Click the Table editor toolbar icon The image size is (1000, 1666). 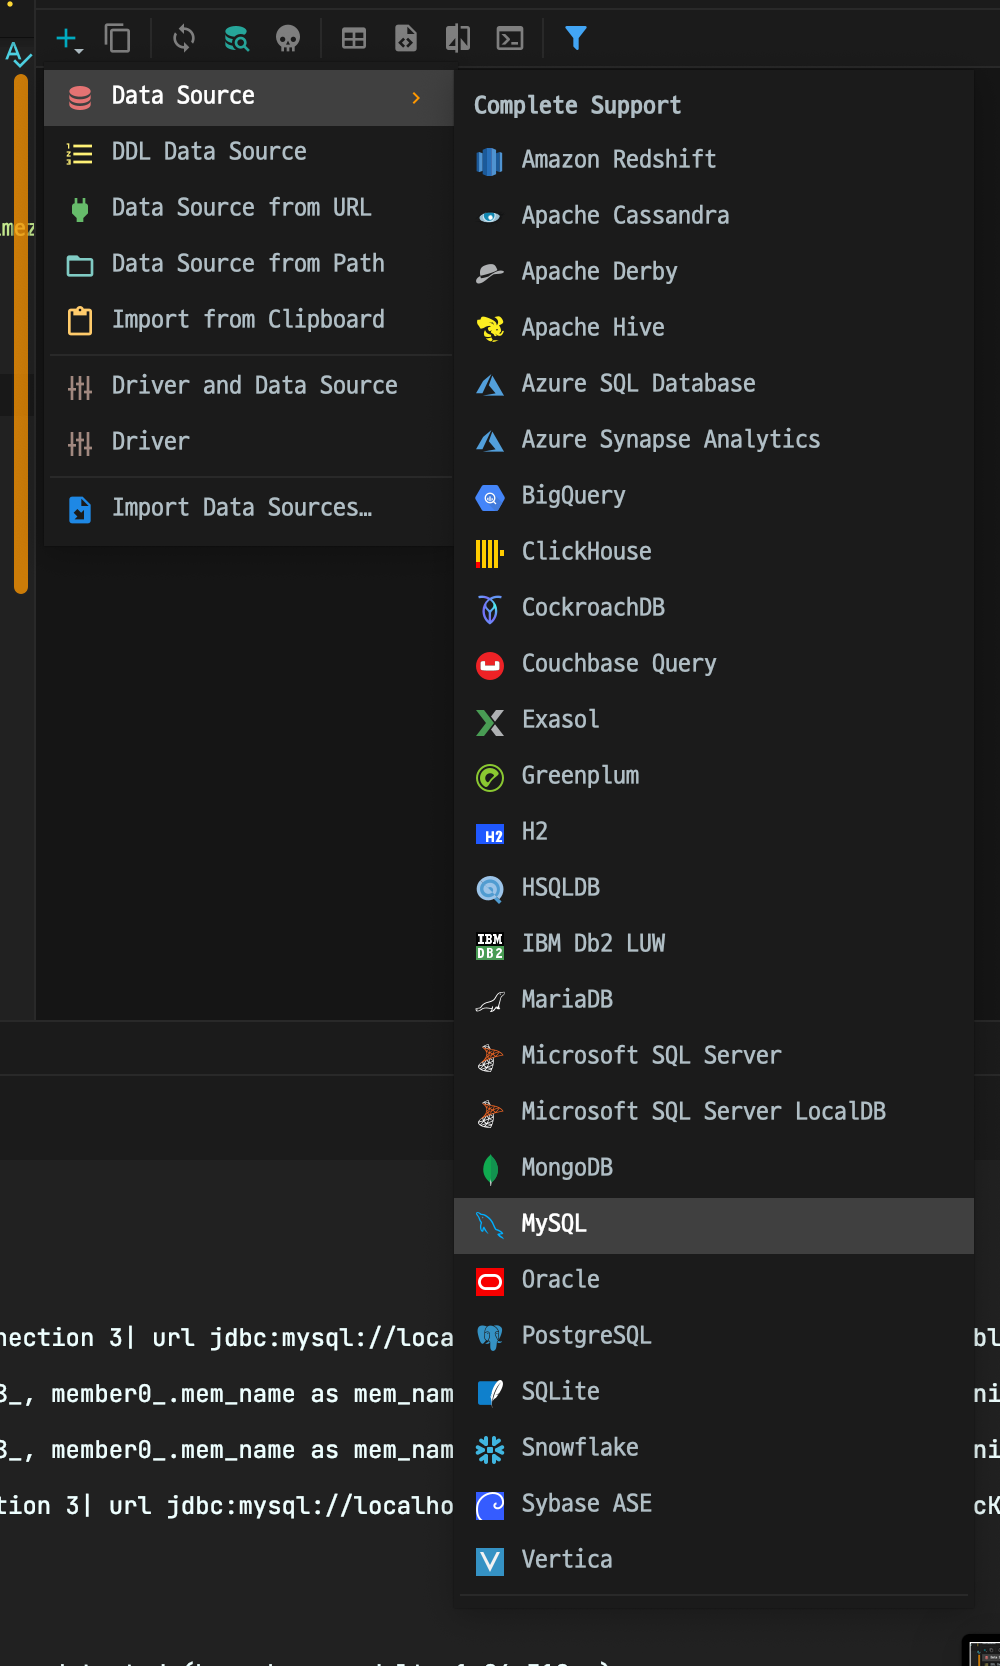[x=354, y=39]
